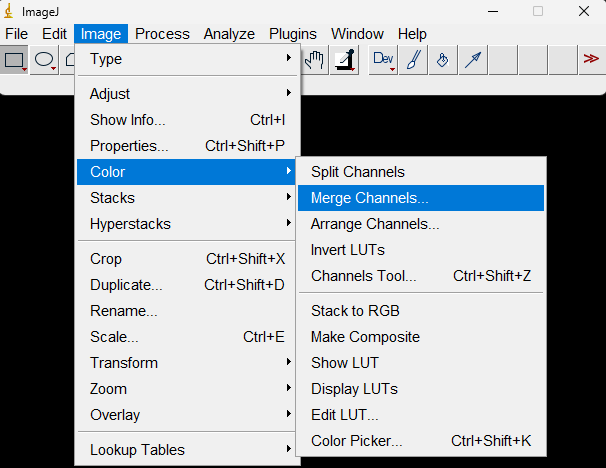Image resolution: width=606 pixels, height=468 pixels.
Task: Select the Rectangle selection tool
Action: click(x=14, y=60)
